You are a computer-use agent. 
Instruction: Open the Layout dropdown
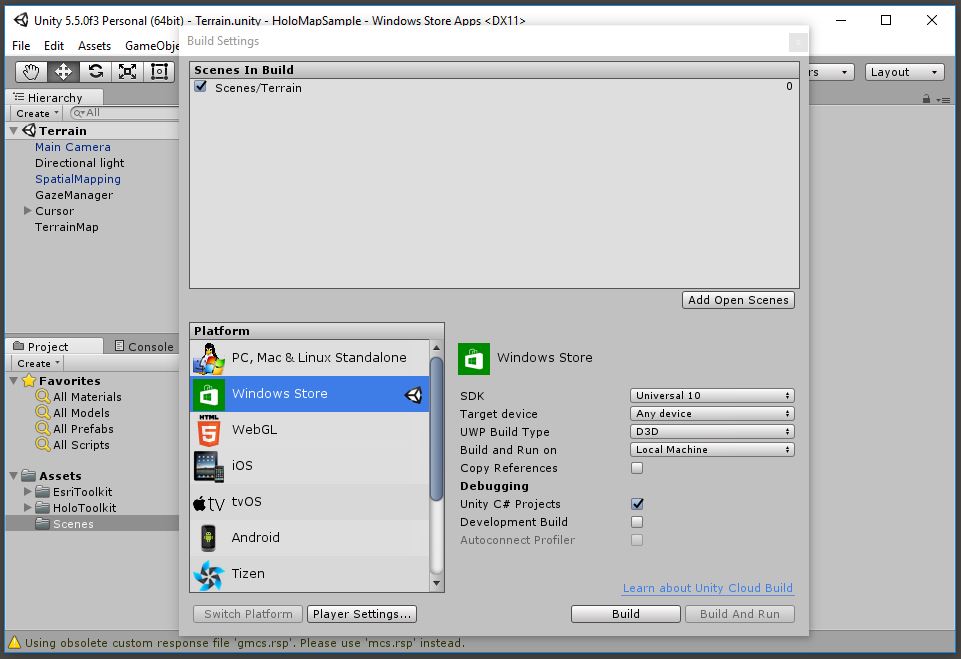(905, 72)
